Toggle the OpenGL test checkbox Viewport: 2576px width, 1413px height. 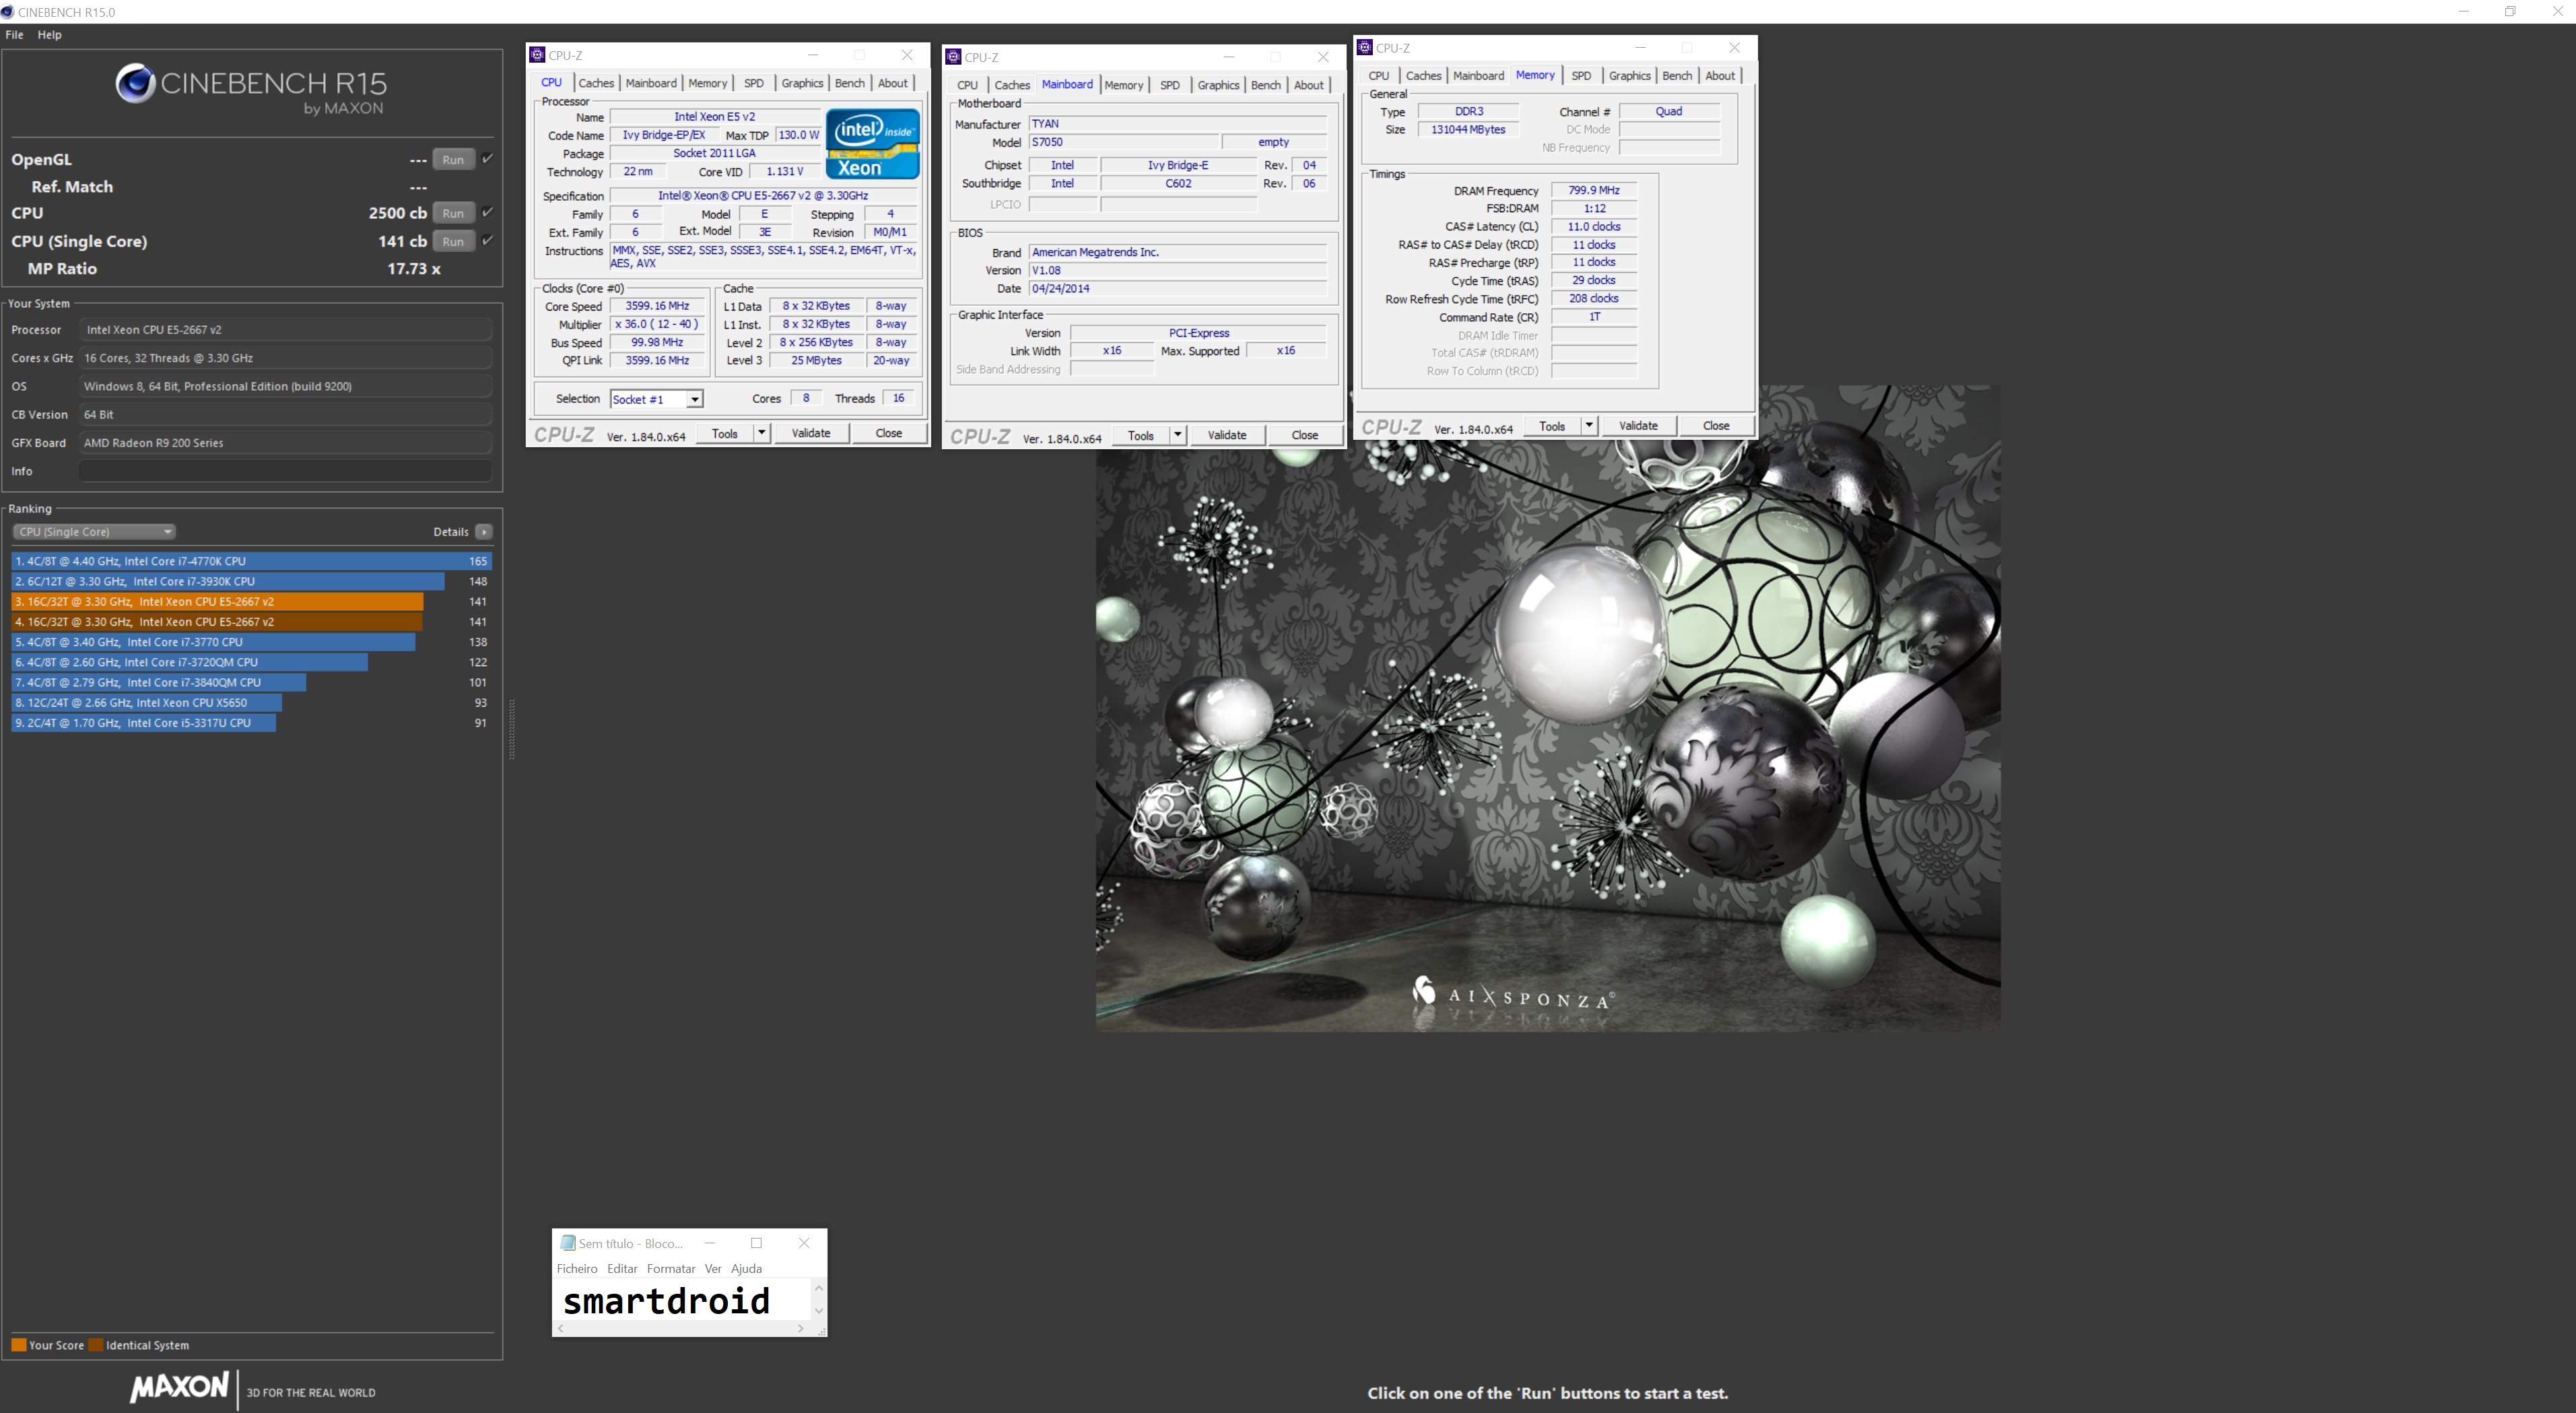coord(488,159)
